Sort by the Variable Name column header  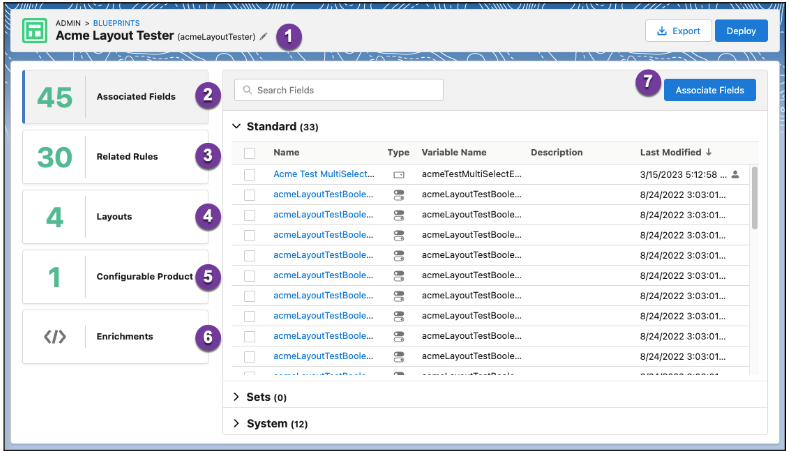[454, 152]
